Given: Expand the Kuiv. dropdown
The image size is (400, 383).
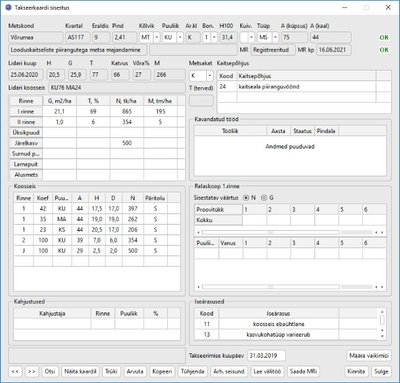Looking at the screenshot, I should click(252, 37).
